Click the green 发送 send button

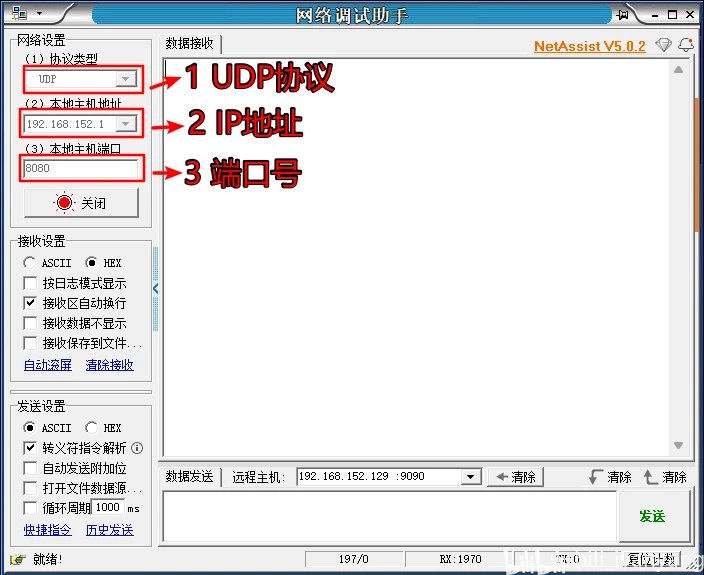pyautogui.click(x=653, y=516)
